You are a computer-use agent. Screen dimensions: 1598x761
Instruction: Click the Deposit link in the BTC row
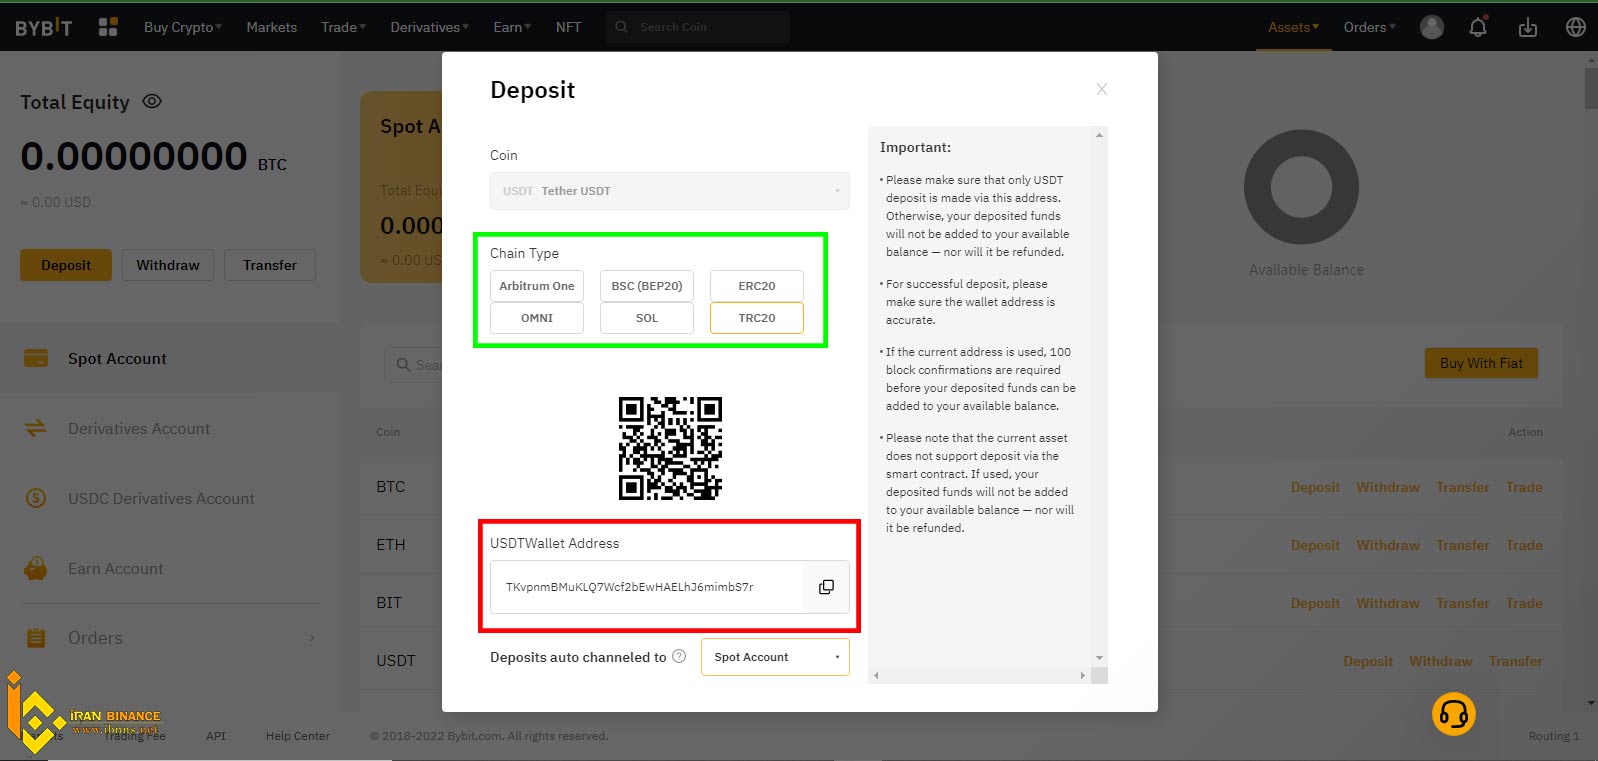pos(1315,487)
